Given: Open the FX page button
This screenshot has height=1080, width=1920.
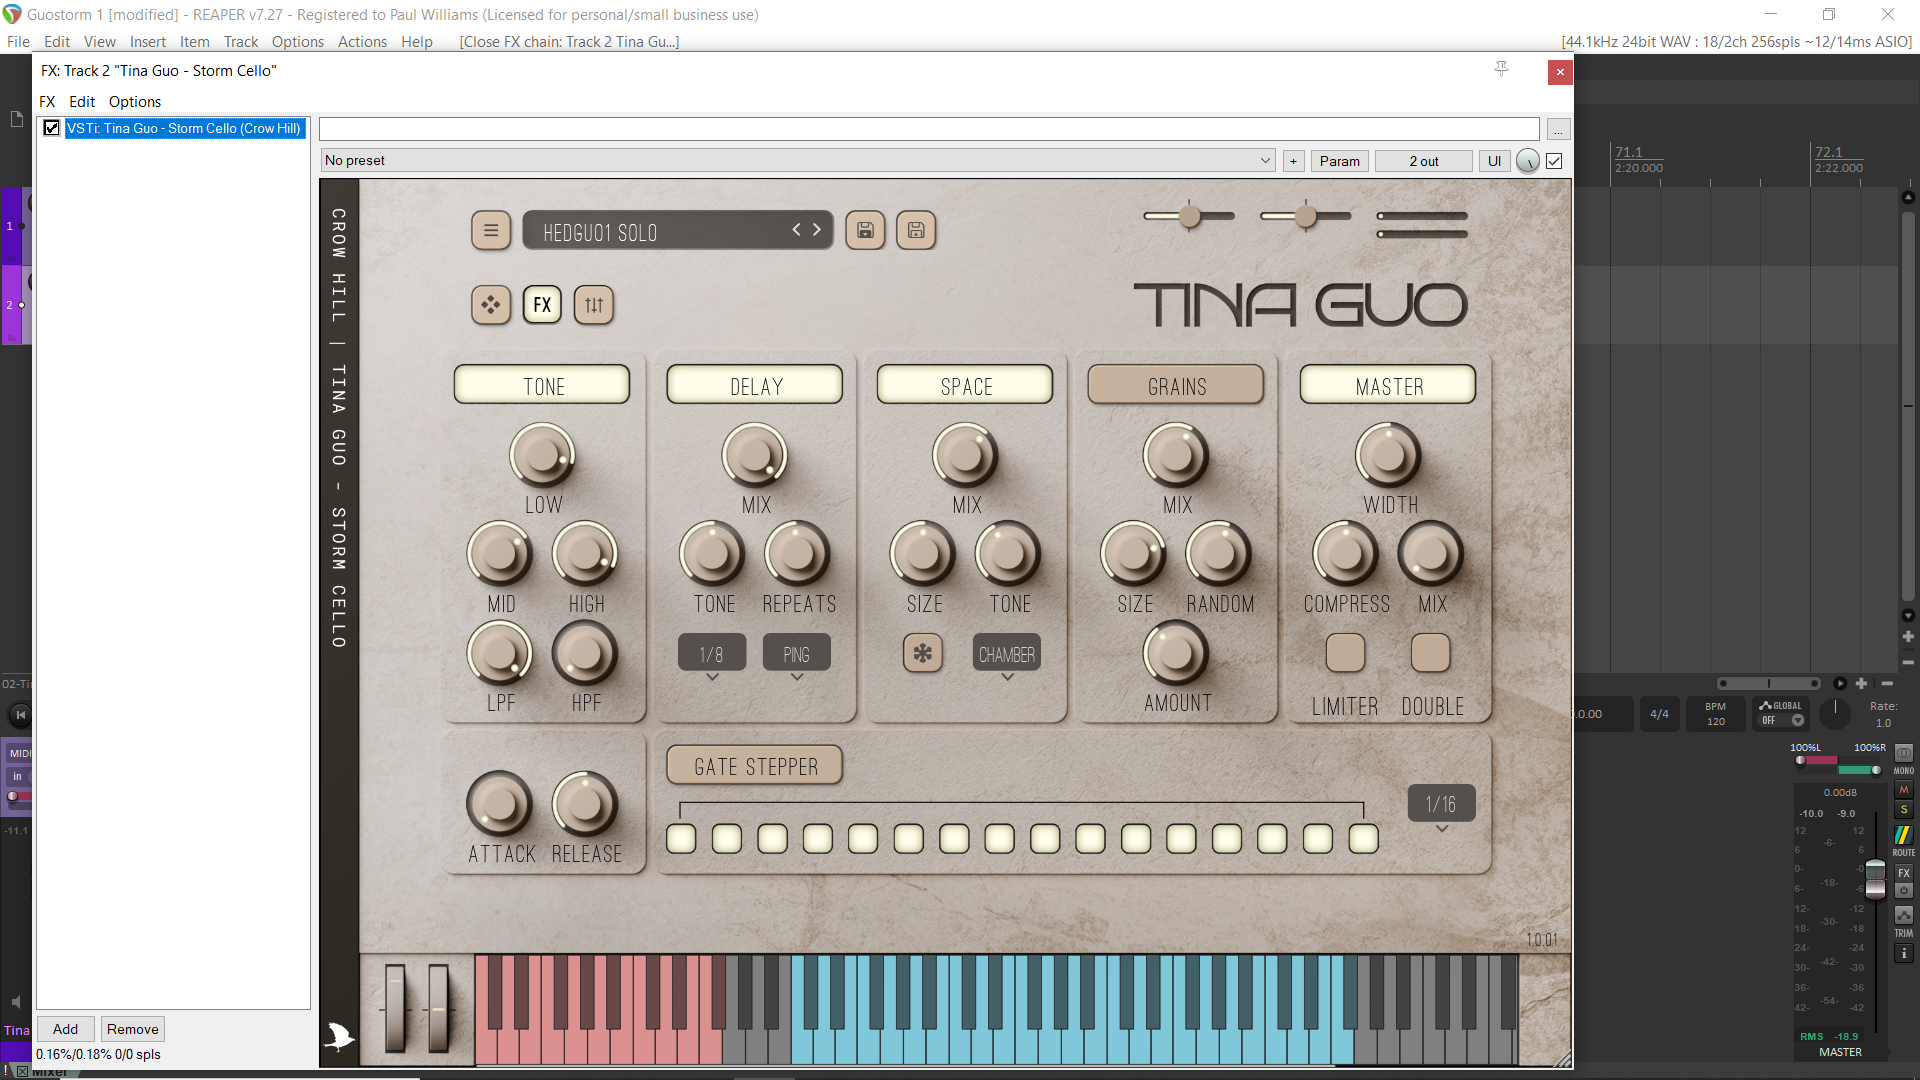Looking at the screenshot, I should pos(542,305).
